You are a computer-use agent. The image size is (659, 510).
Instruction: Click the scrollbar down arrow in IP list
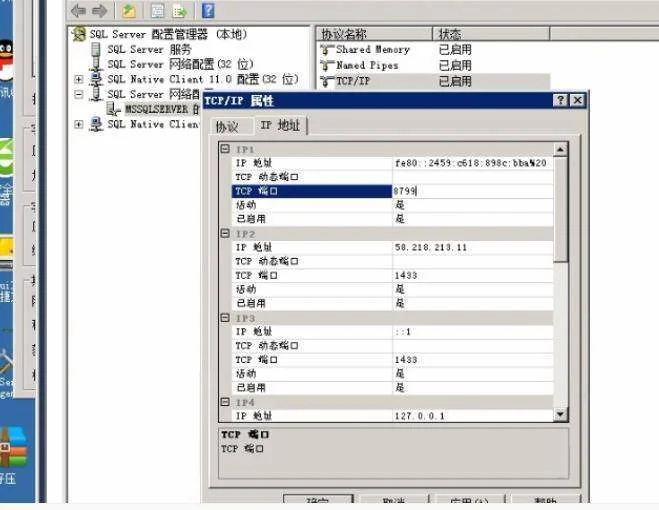coord(560,414)
